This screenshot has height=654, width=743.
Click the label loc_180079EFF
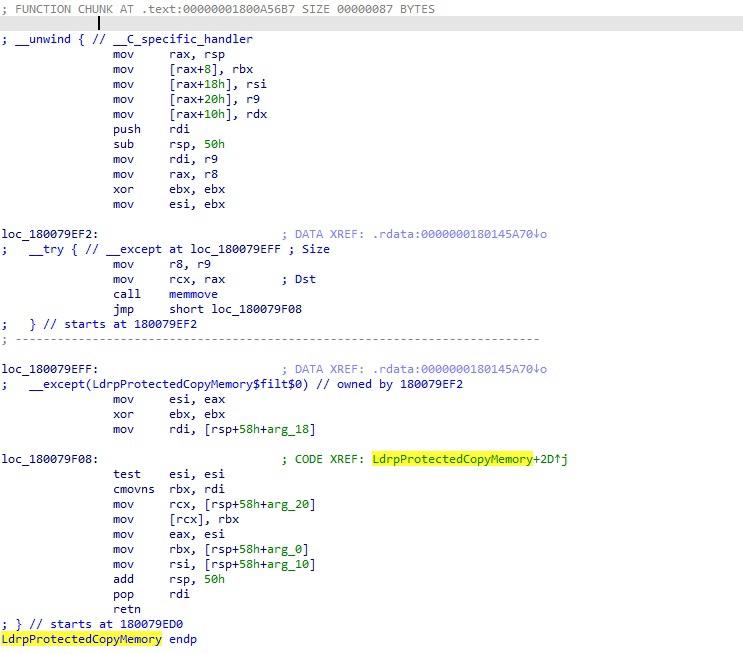50,369
